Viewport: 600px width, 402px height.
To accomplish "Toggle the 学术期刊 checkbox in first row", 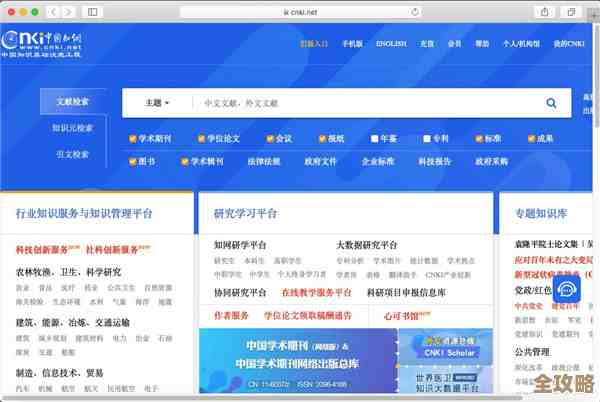I will click(x=133, y=139).
